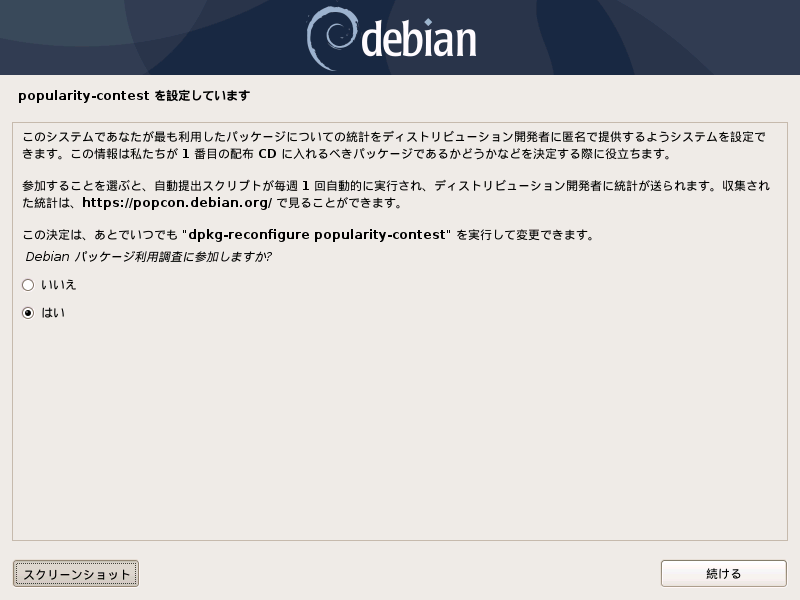
Task: Click the https://popcon.debian.org/ URL text
Action: (177, 203)
